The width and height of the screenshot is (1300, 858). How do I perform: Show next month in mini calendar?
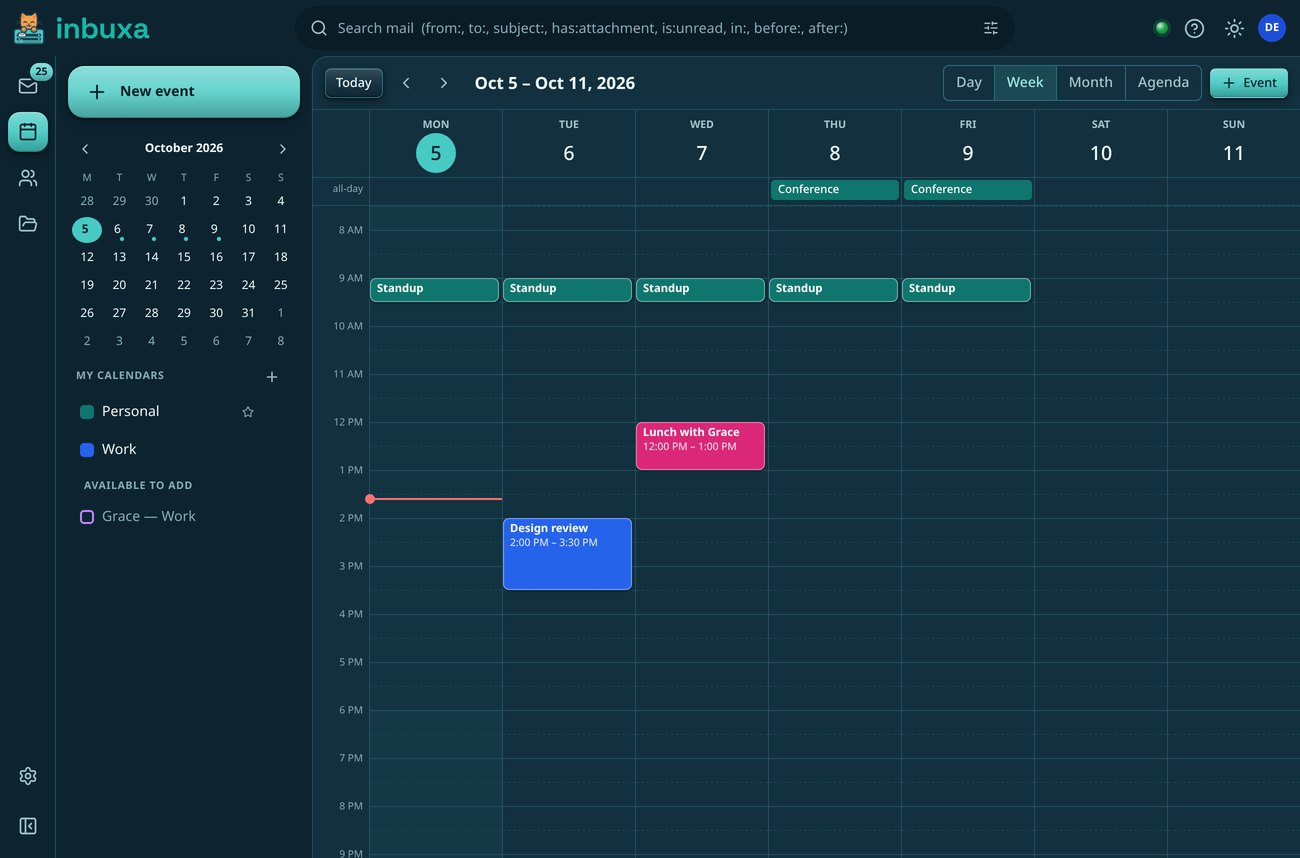[x=282, y=149]
